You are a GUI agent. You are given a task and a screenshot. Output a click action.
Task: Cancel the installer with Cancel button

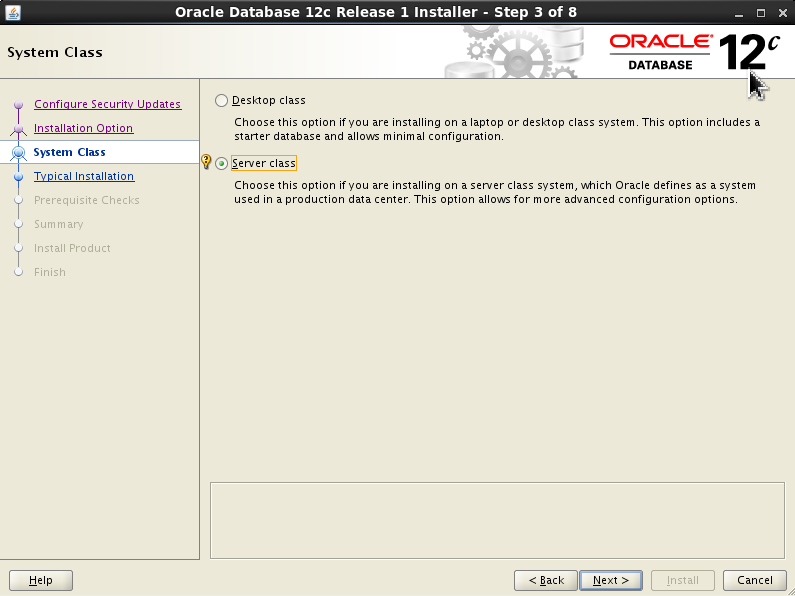(754, 580)
